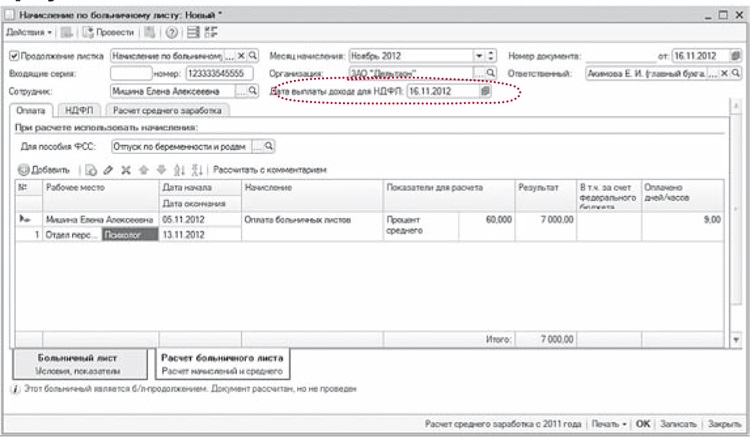750x437 pixels.
Task: Click the Записать button
Action: click(678, 423)
